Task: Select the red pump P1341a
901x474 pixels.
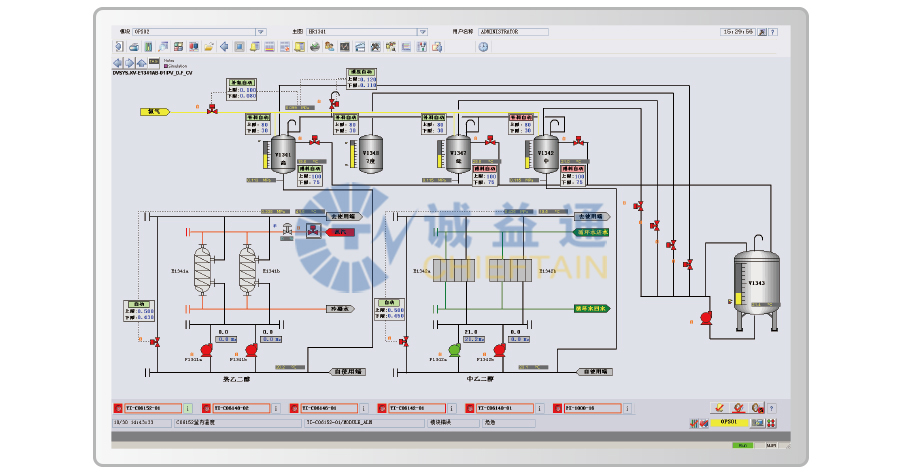Action: point(207,349)
